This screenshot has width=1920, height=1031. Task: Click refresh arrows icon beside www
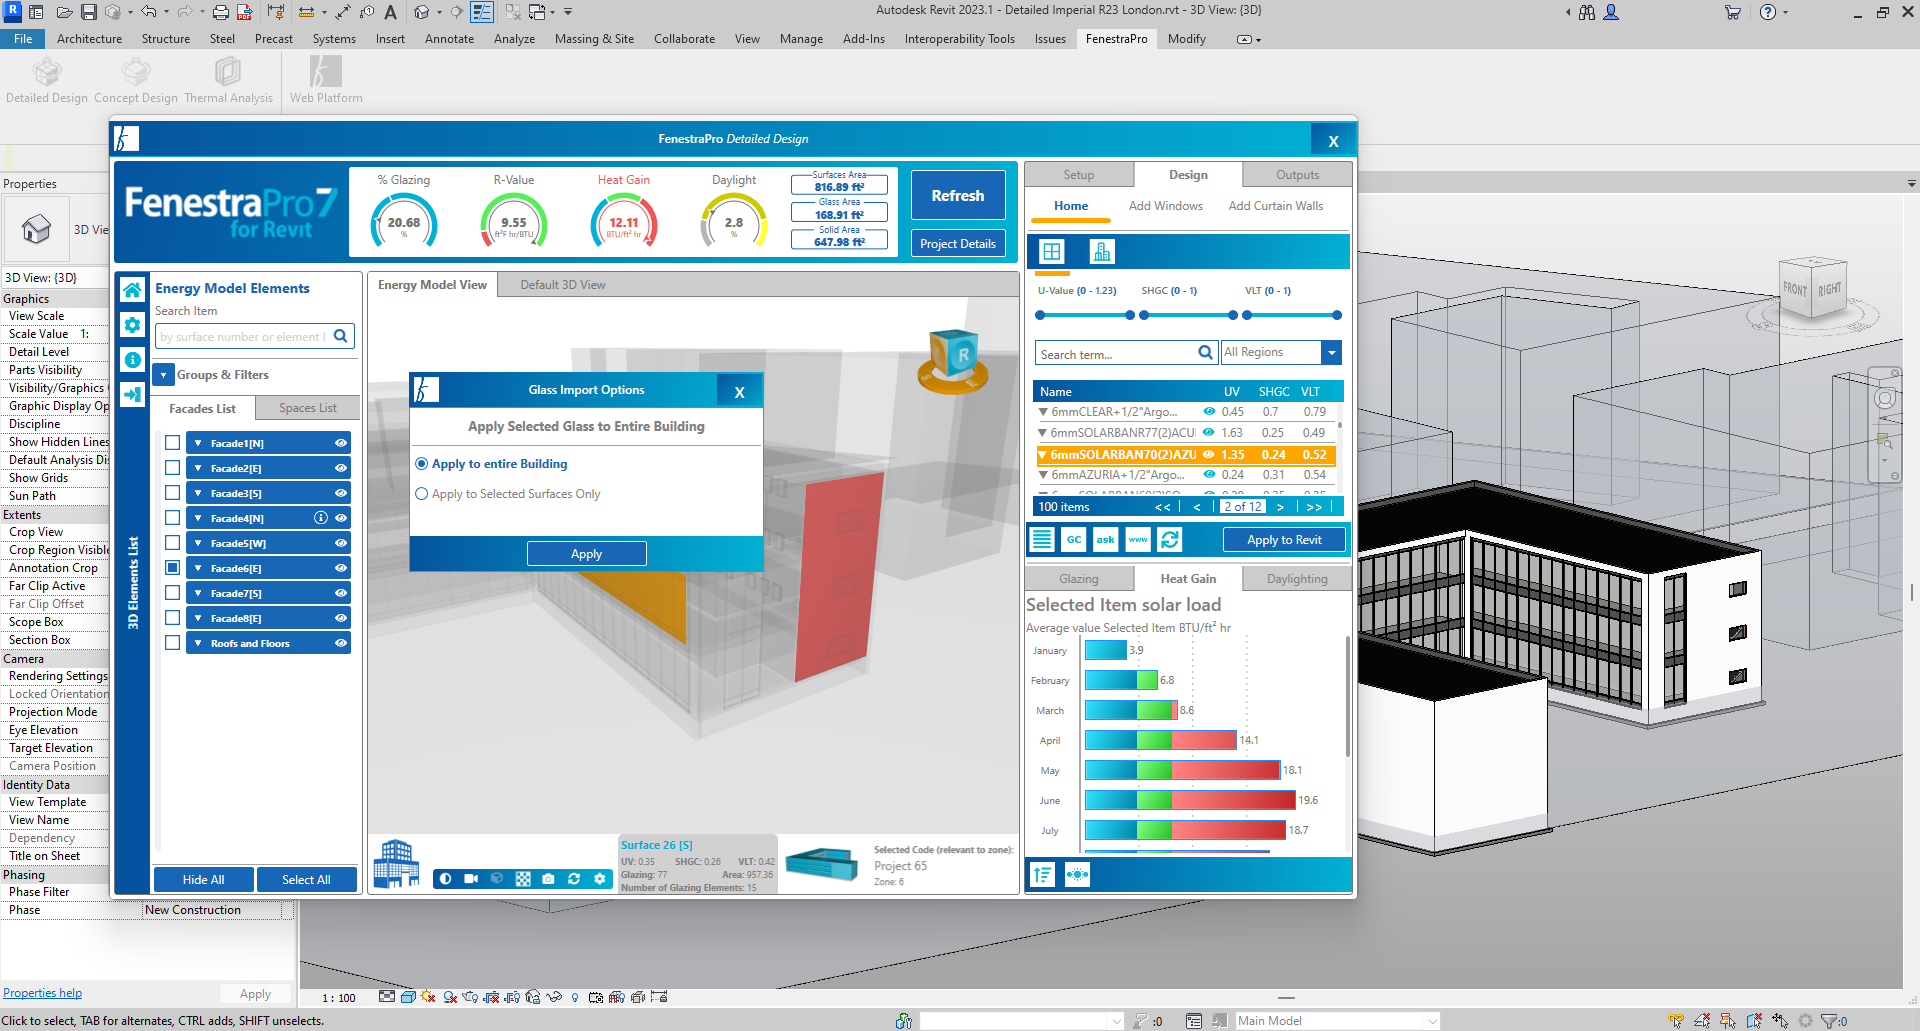coord(1170,540)
